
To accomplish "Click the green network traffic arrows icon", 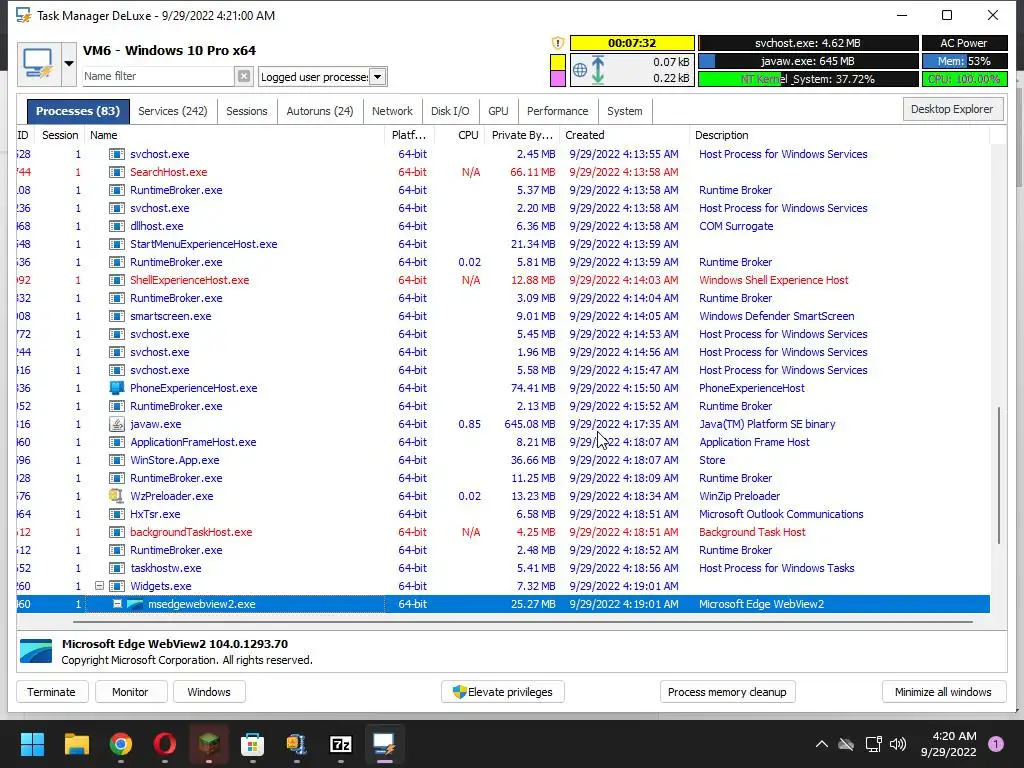I will pyautogui.click(x=598, y=70).
